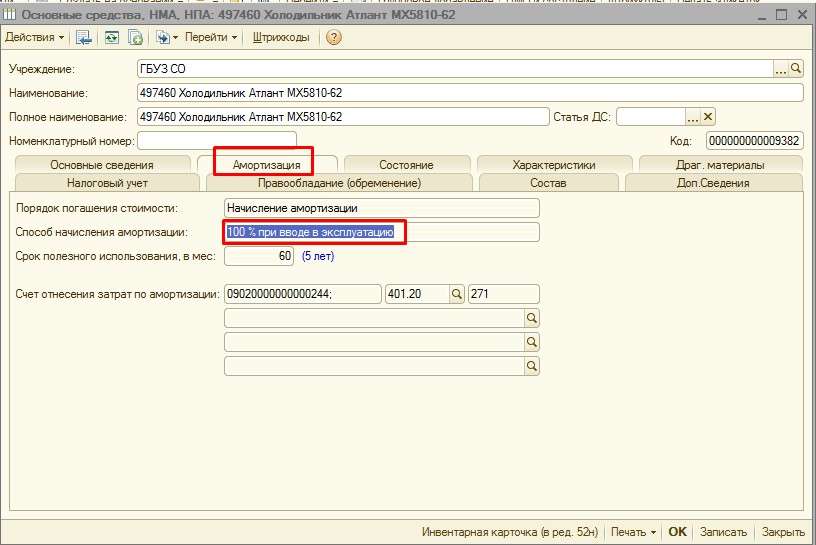Click the copy-with-plus toolbar icon
This screenshot has width=816, height=545.
[135, 38]
